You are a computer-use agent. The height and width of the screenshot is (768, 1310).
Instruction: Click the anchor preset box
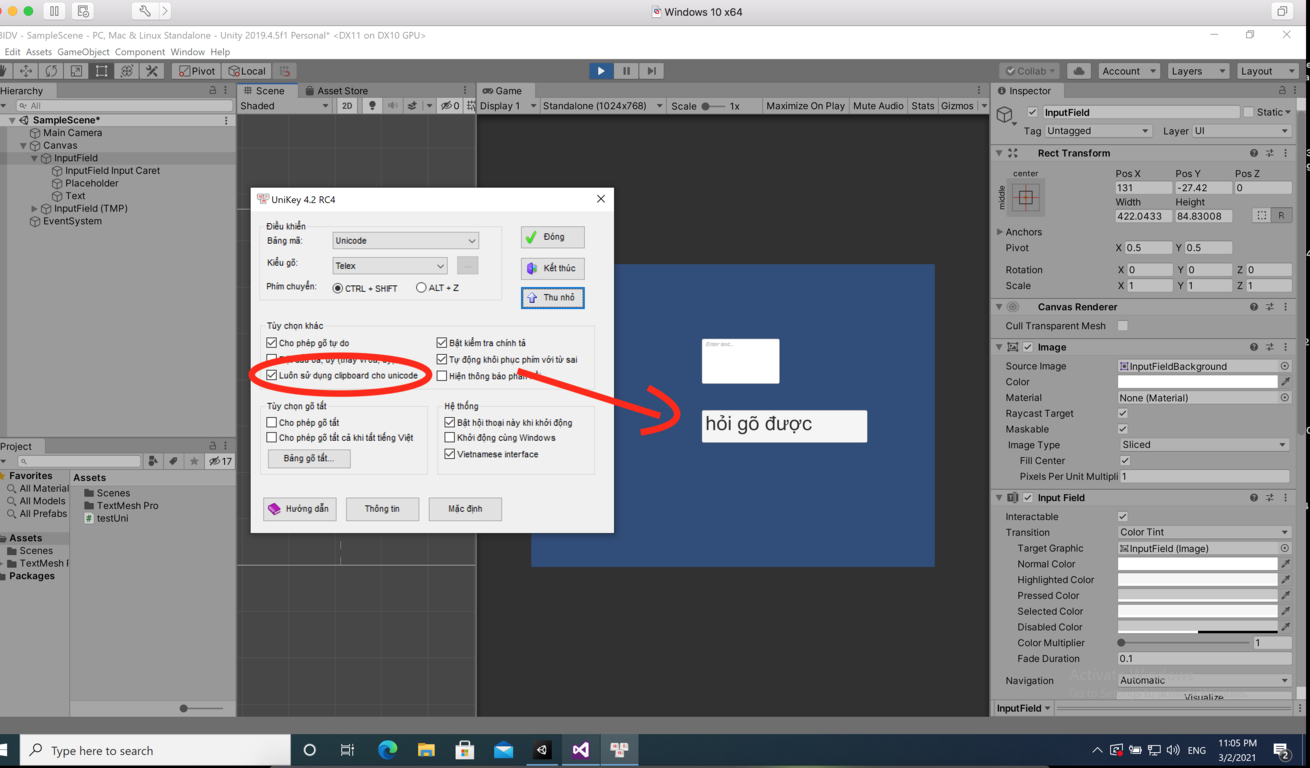pos(1025,197)
